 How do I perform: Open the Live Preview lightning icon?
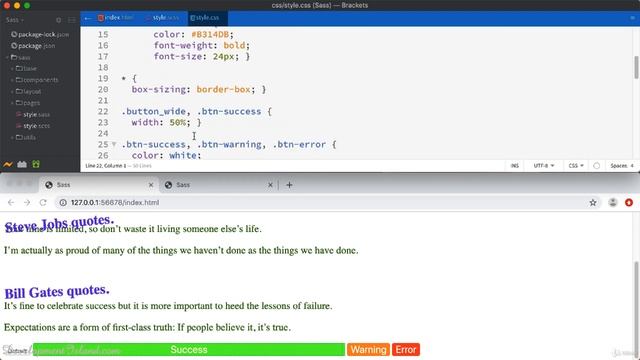8,164
